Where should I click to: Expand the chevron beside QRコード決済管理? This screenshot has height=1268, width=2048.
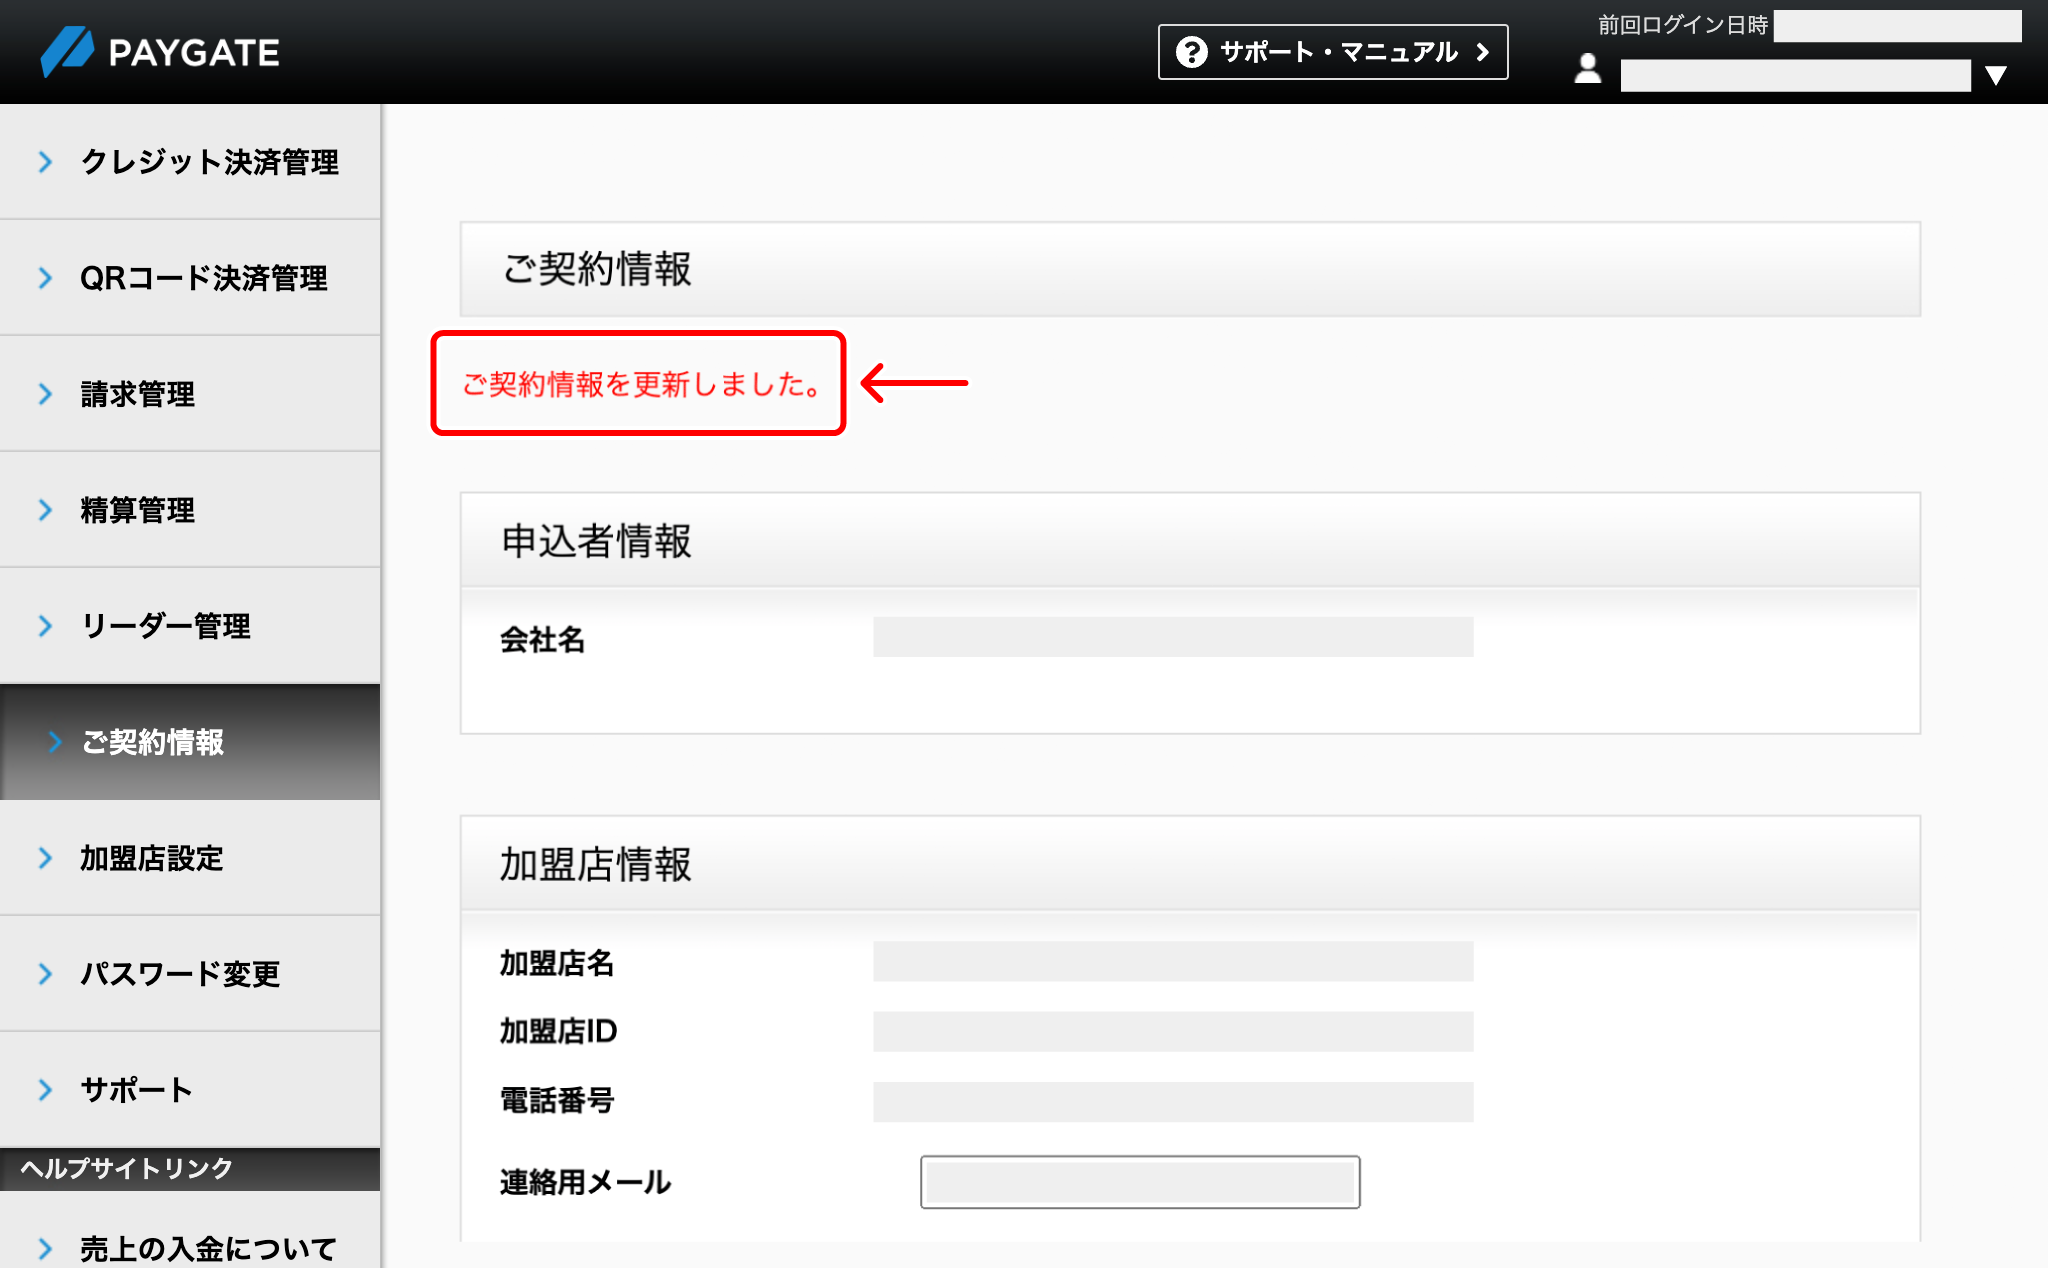(x=45, y=278)
